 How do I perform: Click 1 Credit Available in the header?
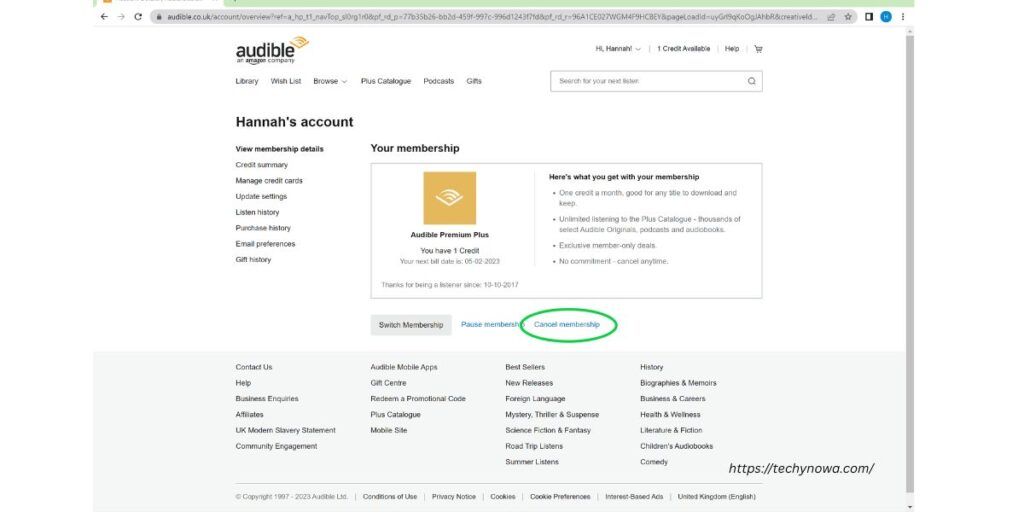click(x=684, y=49)
